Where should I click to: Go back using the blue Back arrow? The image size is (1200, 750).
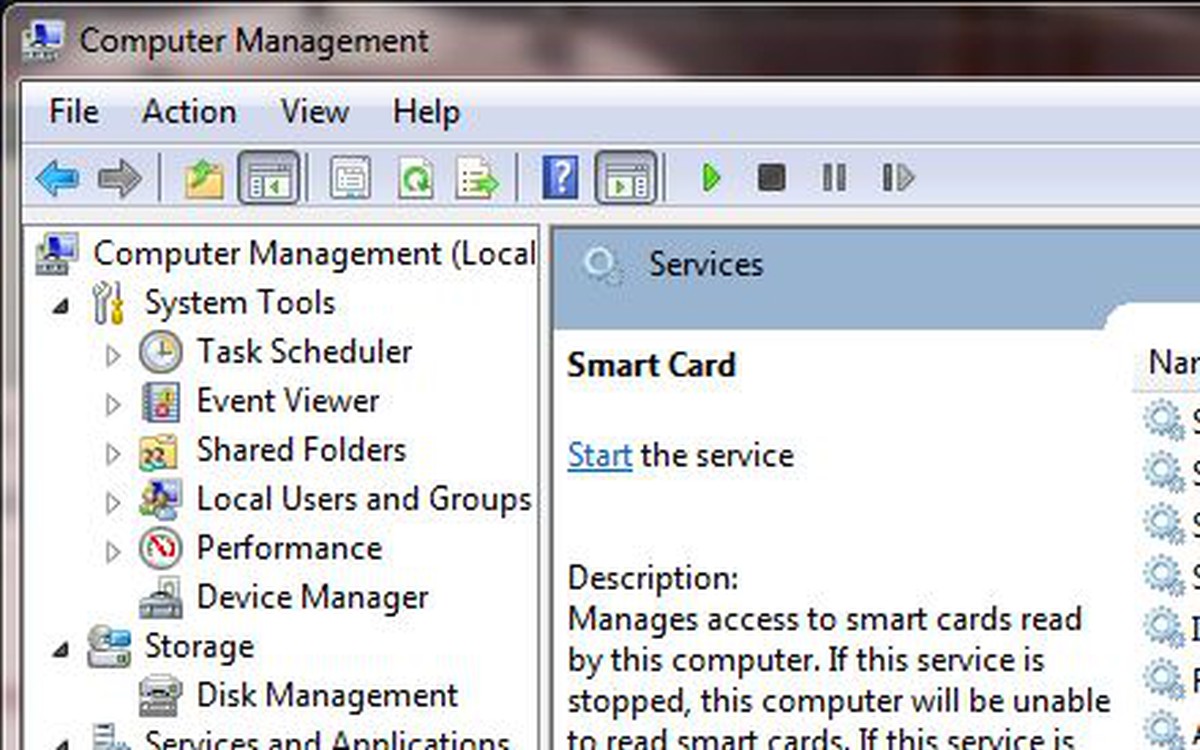(58, 179)
